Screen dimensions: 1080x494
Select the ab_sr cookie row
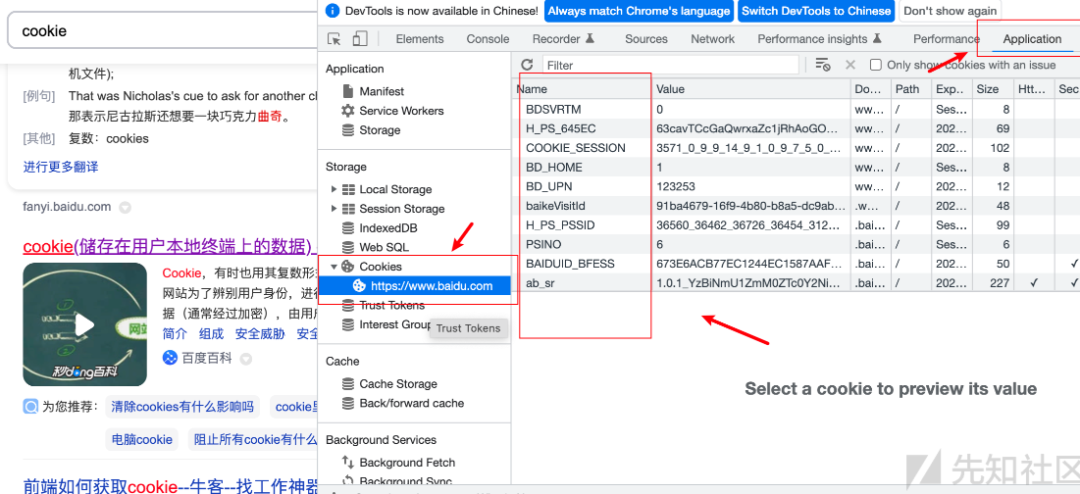796,282
